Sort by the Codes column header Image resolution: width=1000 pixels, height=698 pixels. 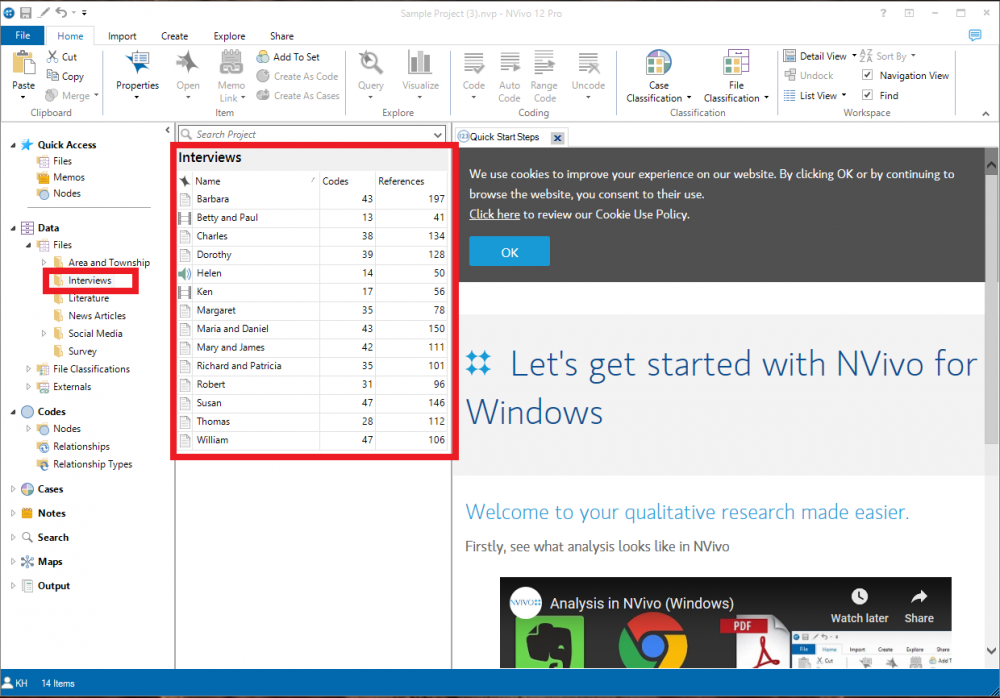[x=346, y=181]
